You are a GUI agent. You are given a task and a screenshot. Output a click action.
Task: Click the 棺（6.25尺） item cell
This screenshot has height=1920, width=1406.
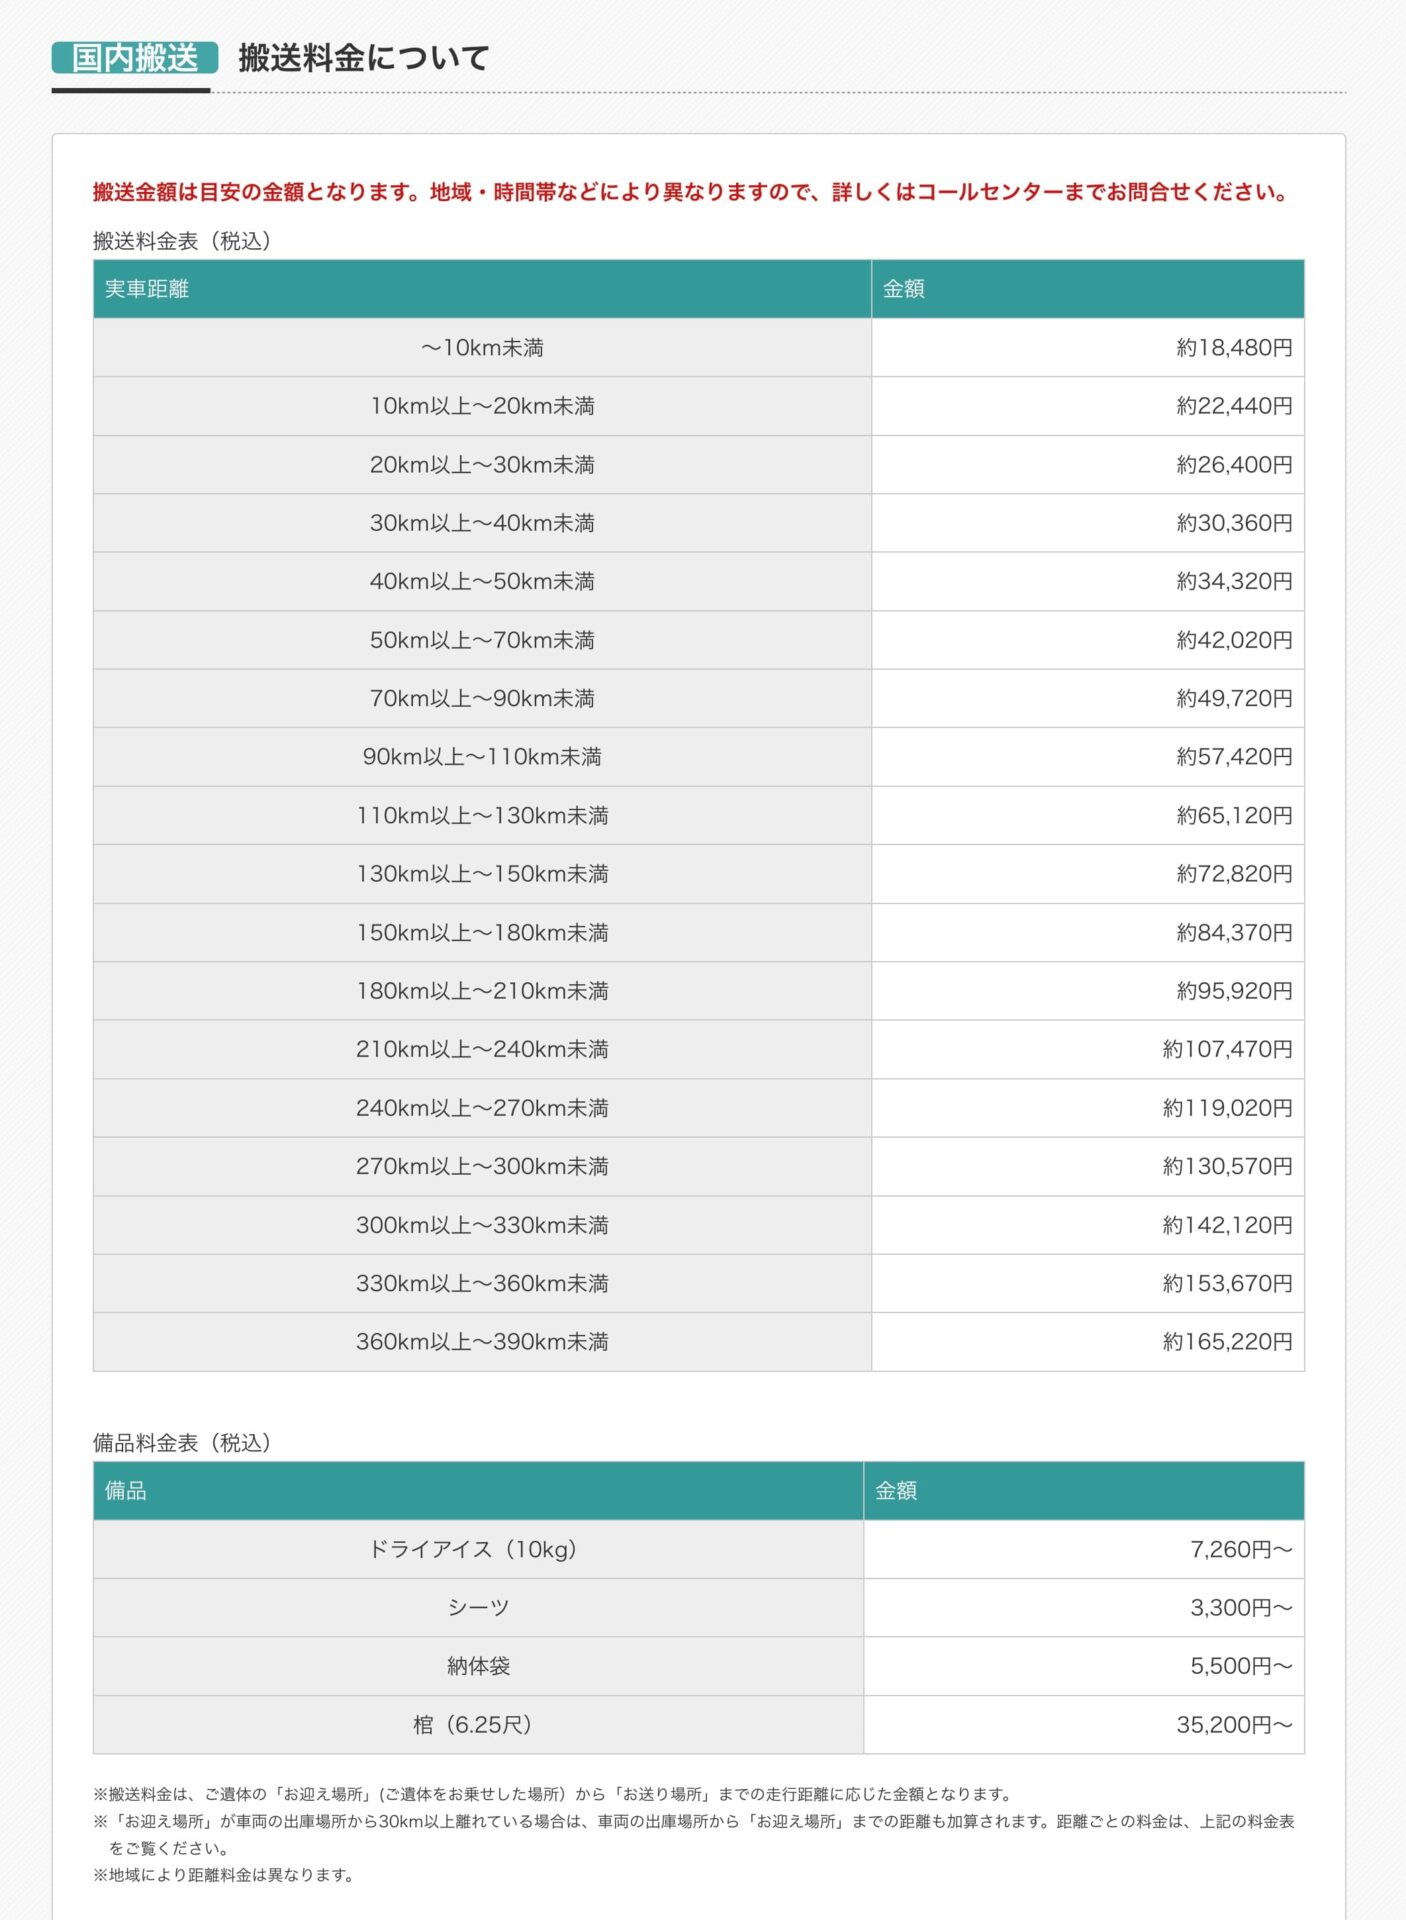(478, 1725)
